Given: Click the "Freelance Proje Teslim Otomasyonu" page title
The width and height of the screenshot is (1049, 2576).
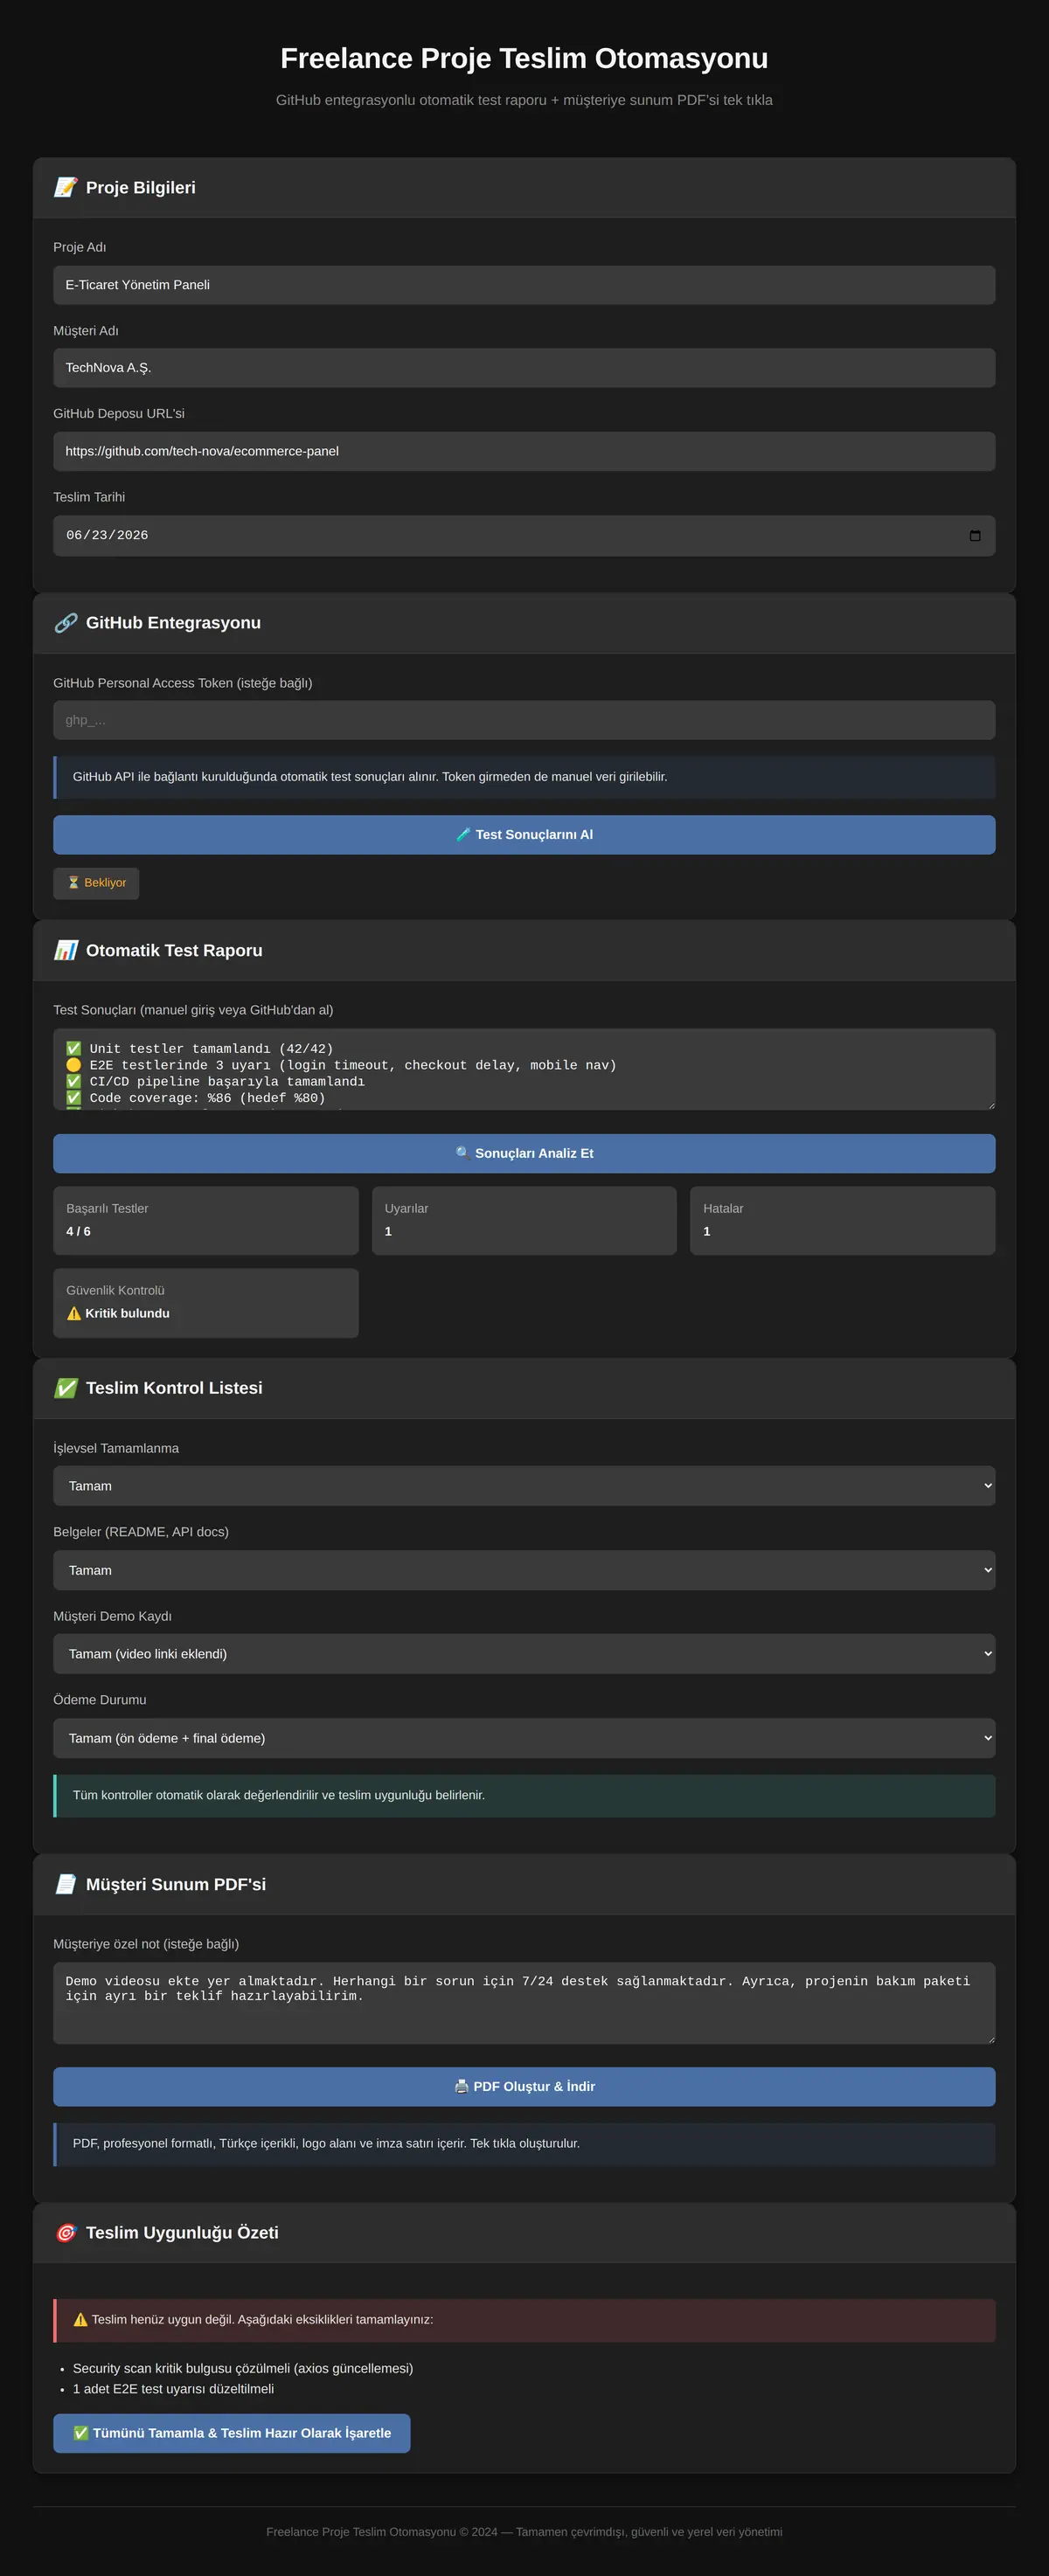Looking at the screenshot, I should tap(524, 58).
